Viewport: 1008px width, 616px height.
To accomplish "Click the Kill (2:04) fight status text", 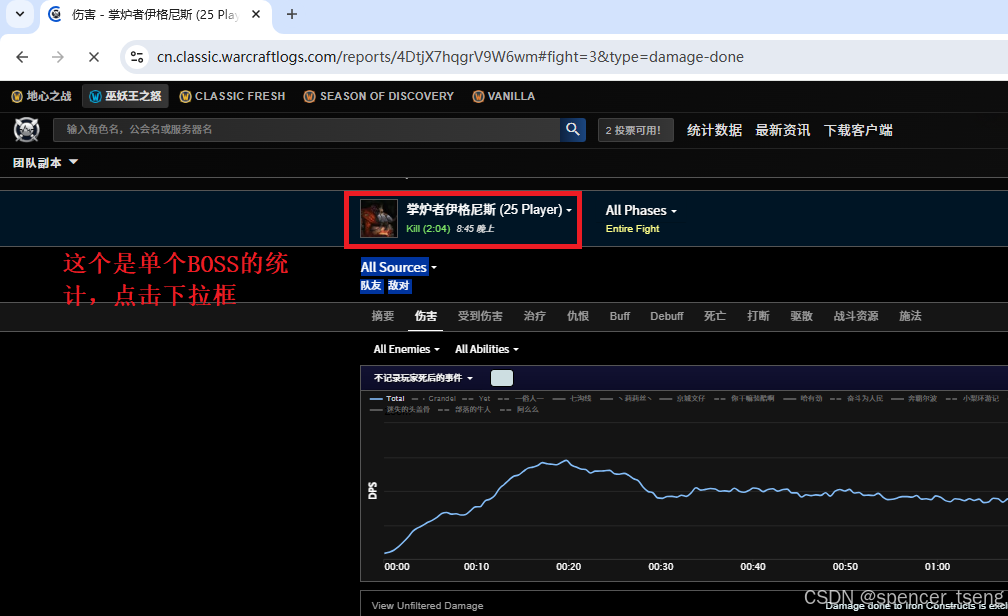I will coord(428,229).
